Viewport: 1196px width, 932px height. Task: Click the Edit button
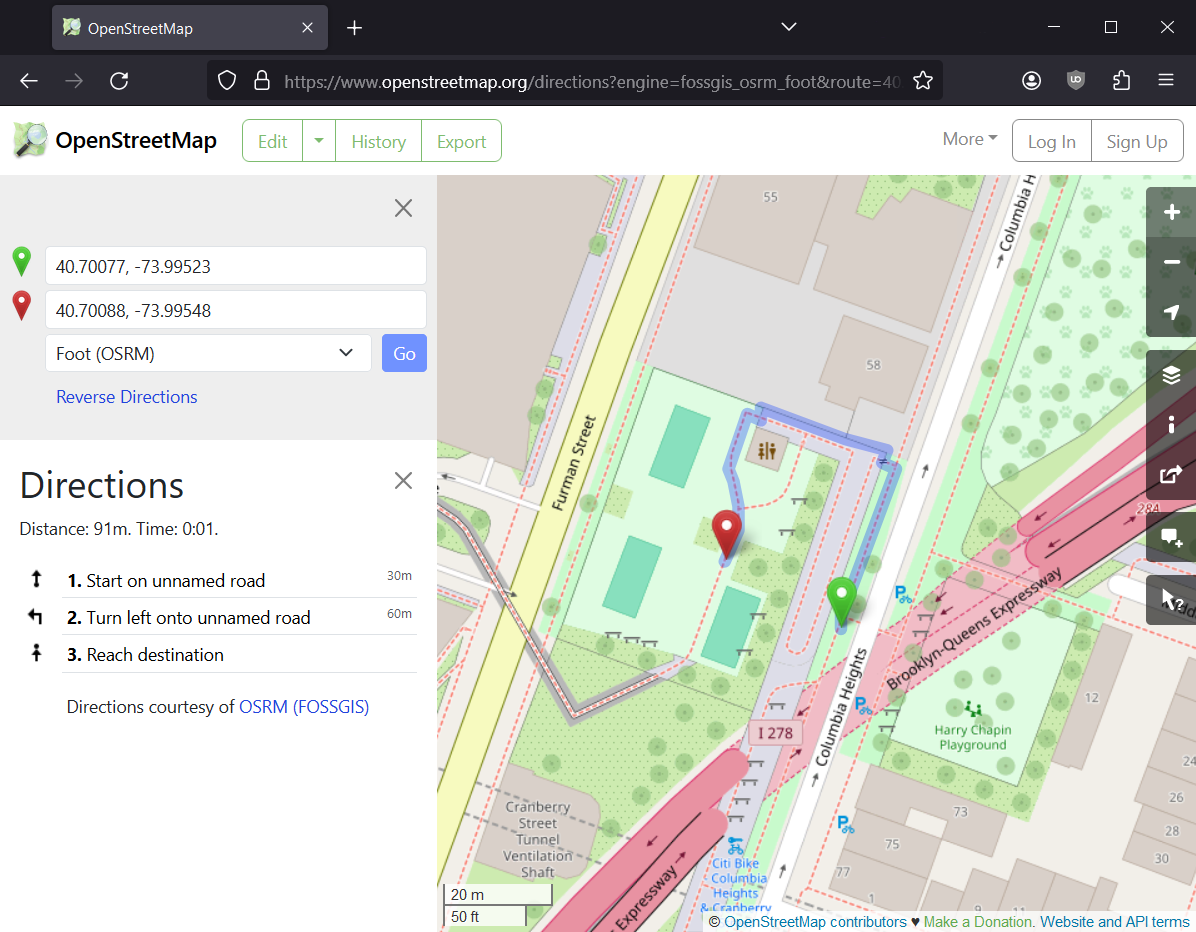(x=272, y=141)
